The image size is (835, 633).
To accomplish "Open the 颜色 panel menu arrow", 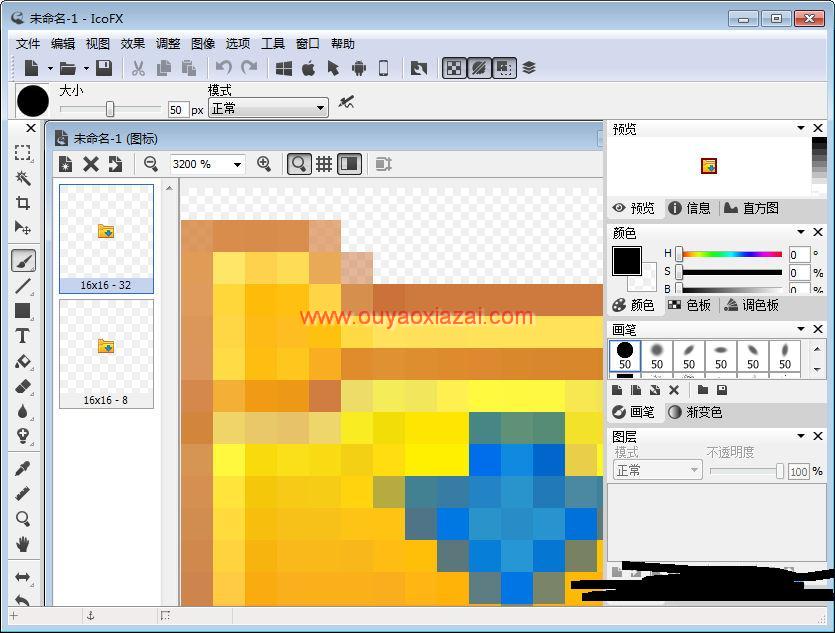I will tap(800, 232).
